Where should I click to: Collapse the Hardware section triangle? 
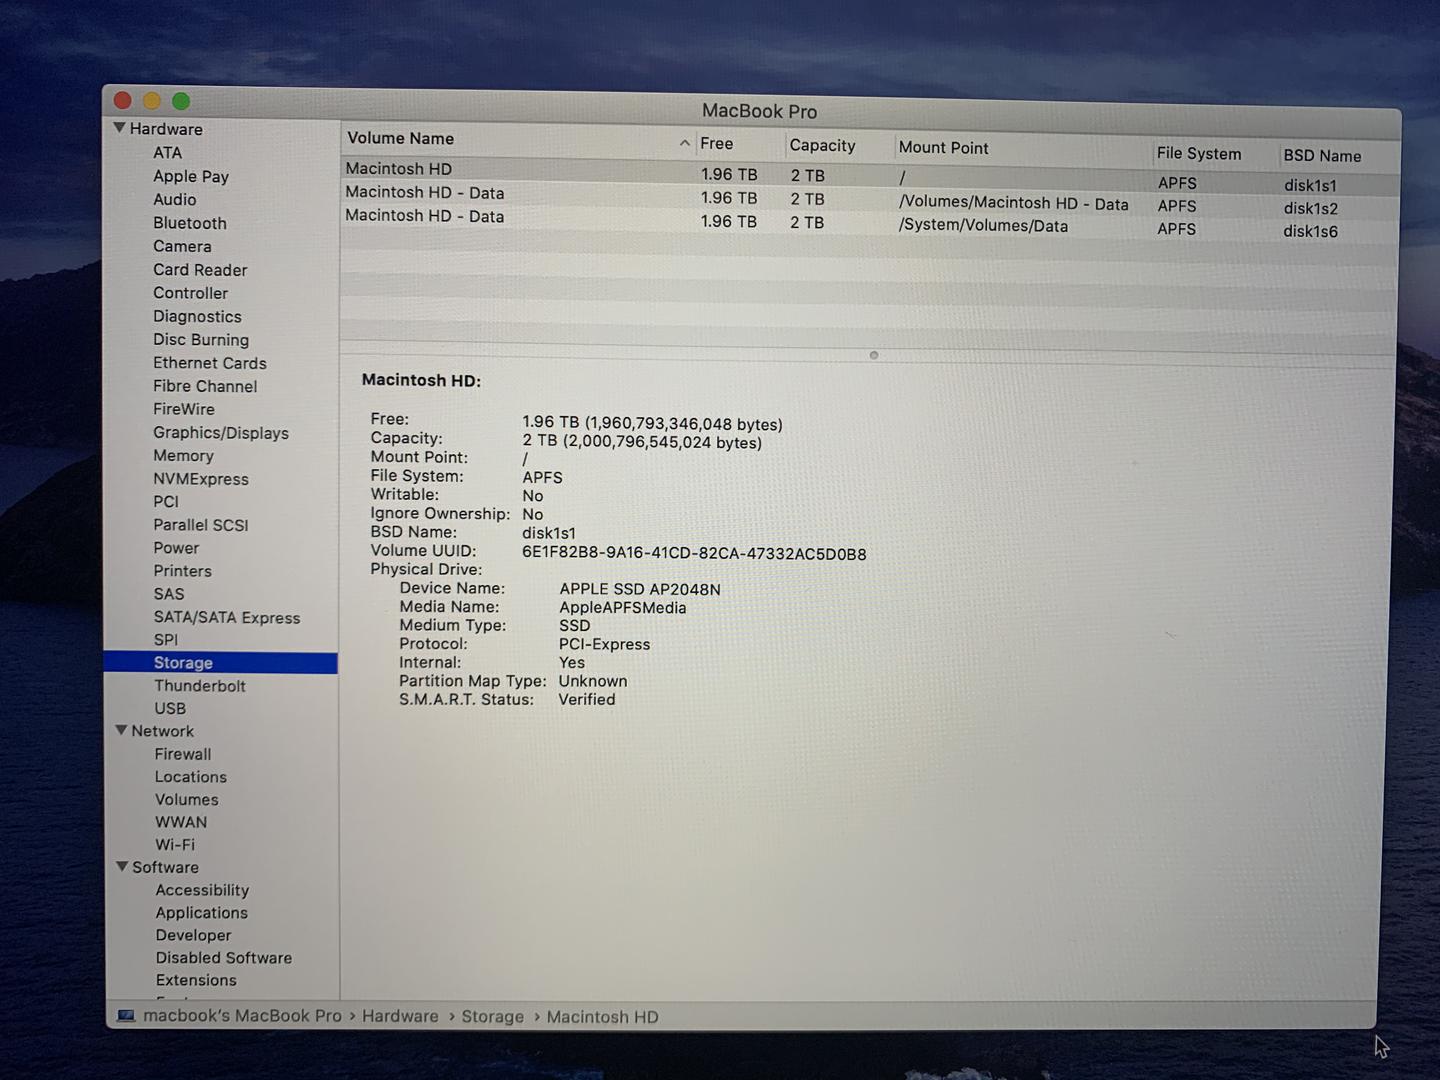(x=119, y=128)
